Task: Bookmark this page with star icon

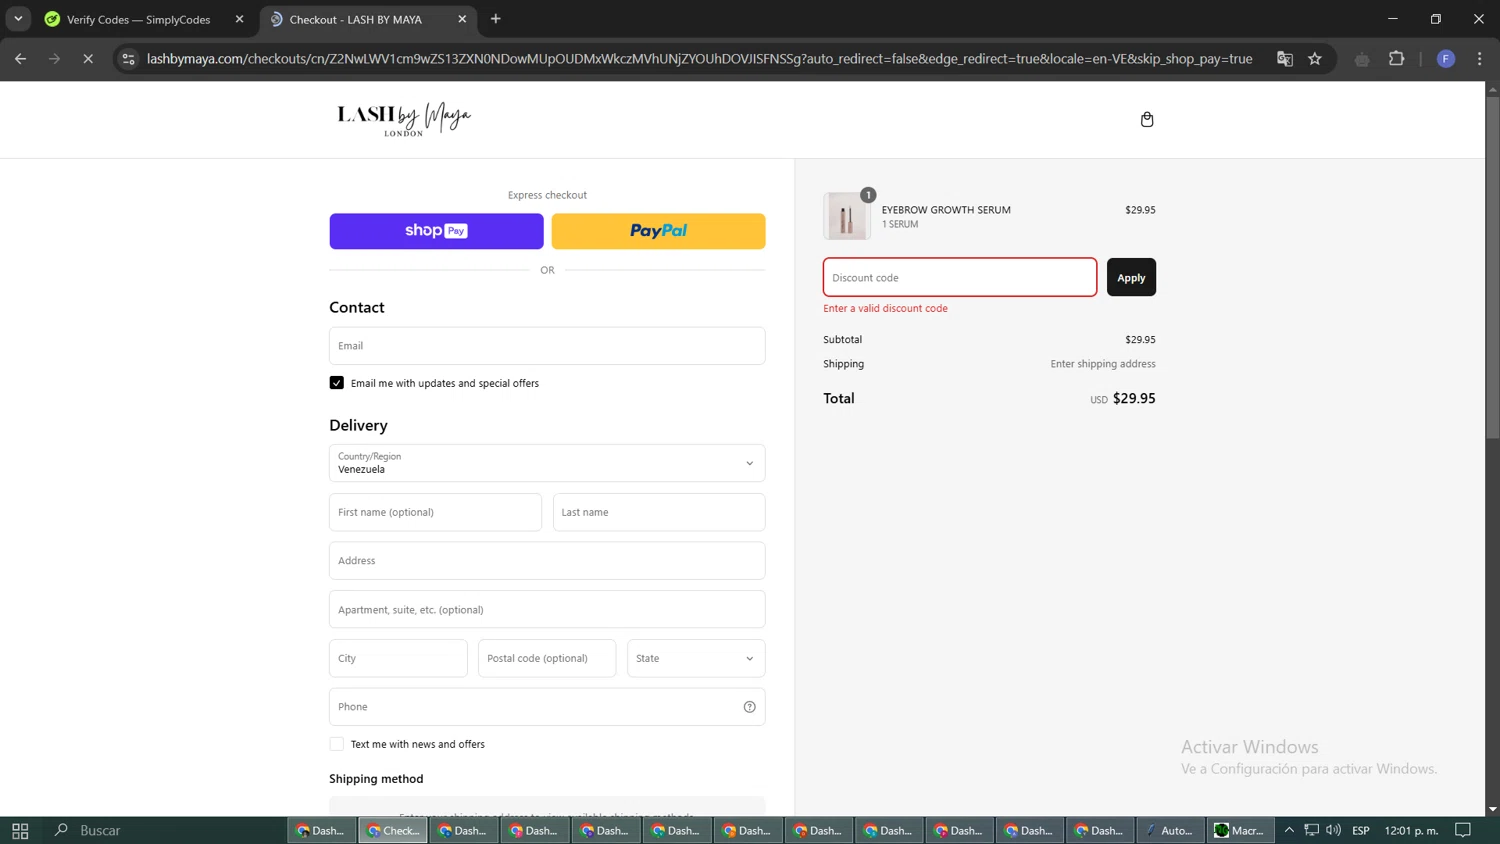Action: [x=1315, y=59]
